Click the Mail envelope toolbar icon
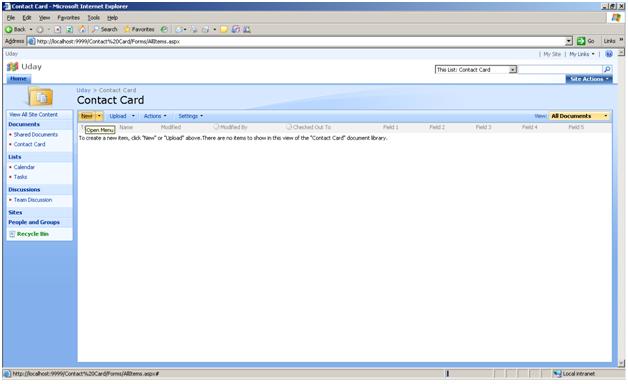This screenshot has width=628, height=384. point(179,29)
